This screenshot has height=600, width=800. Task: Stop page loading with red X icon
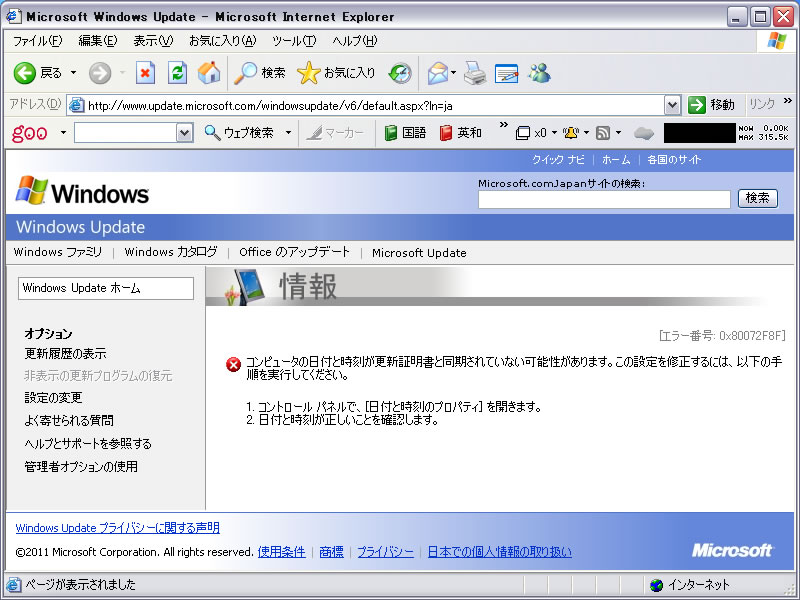click(x=145, y=73)
